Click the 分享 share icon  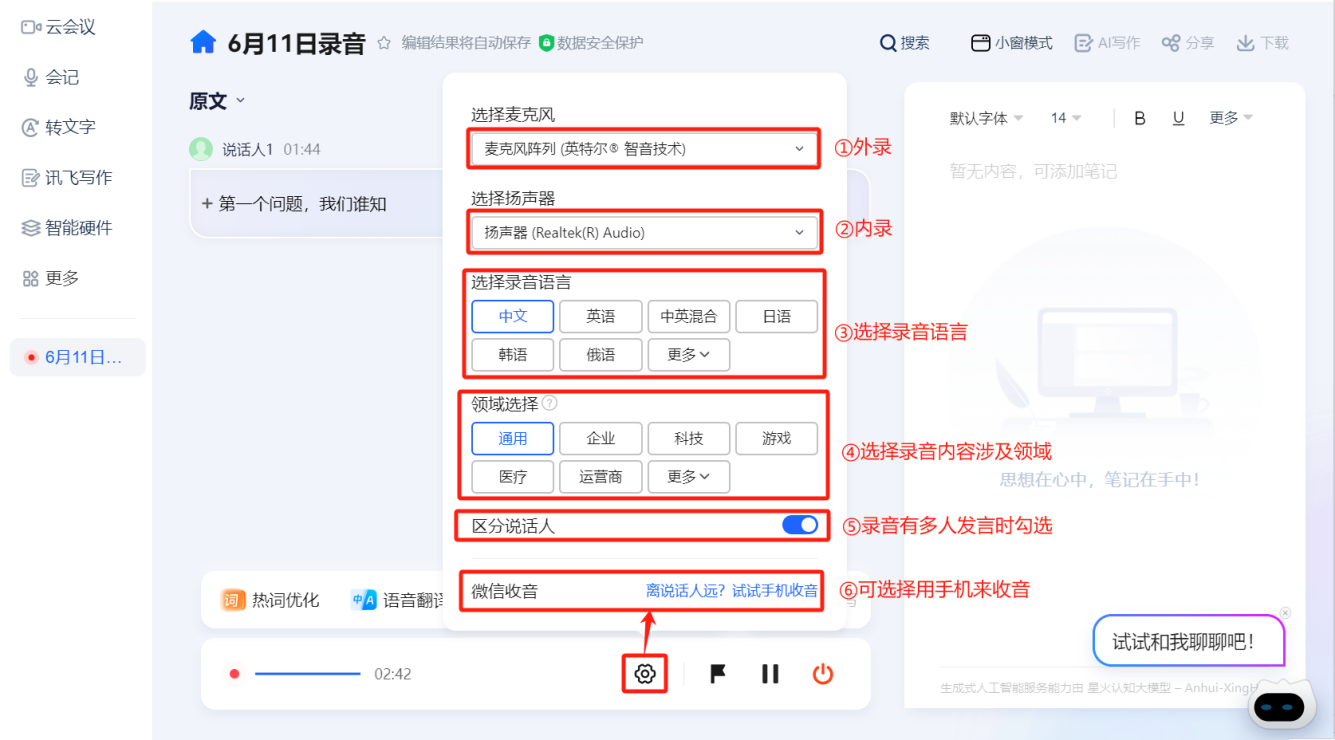click(1171, 43)
